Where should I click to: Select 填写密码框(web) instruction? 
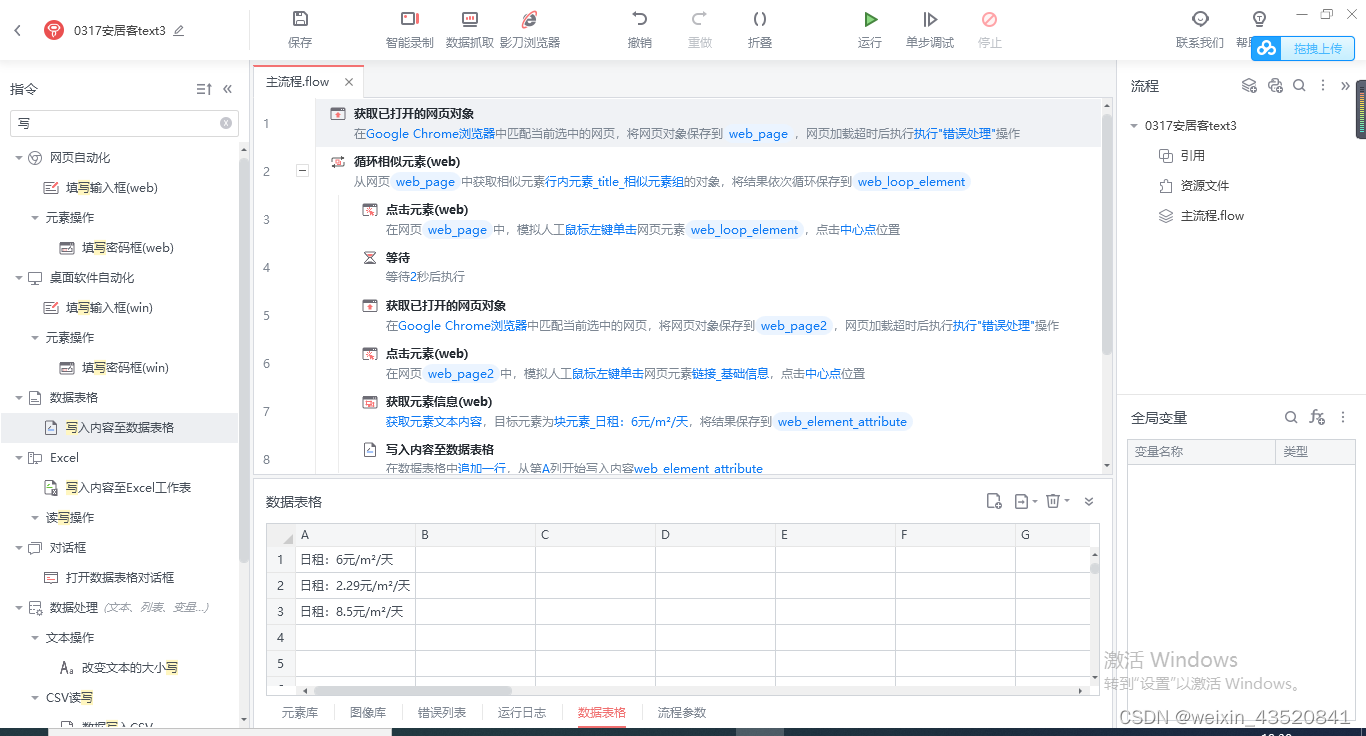tap(128, 247)
